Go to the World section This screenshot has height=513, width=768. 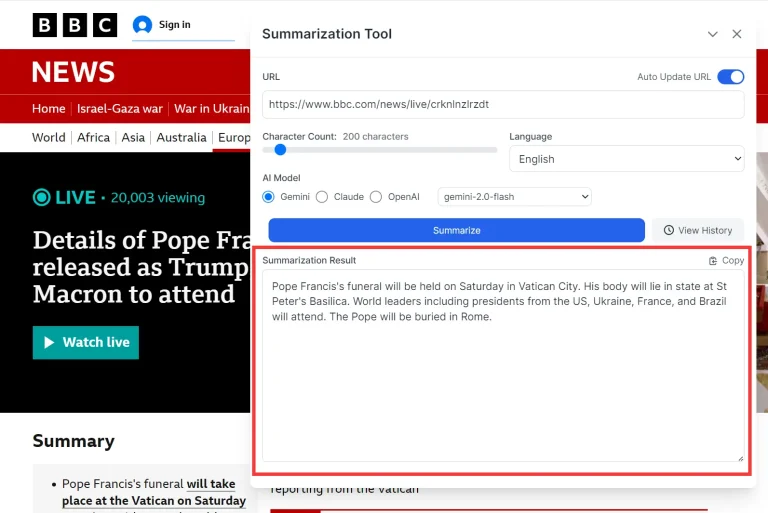point(48,137)
